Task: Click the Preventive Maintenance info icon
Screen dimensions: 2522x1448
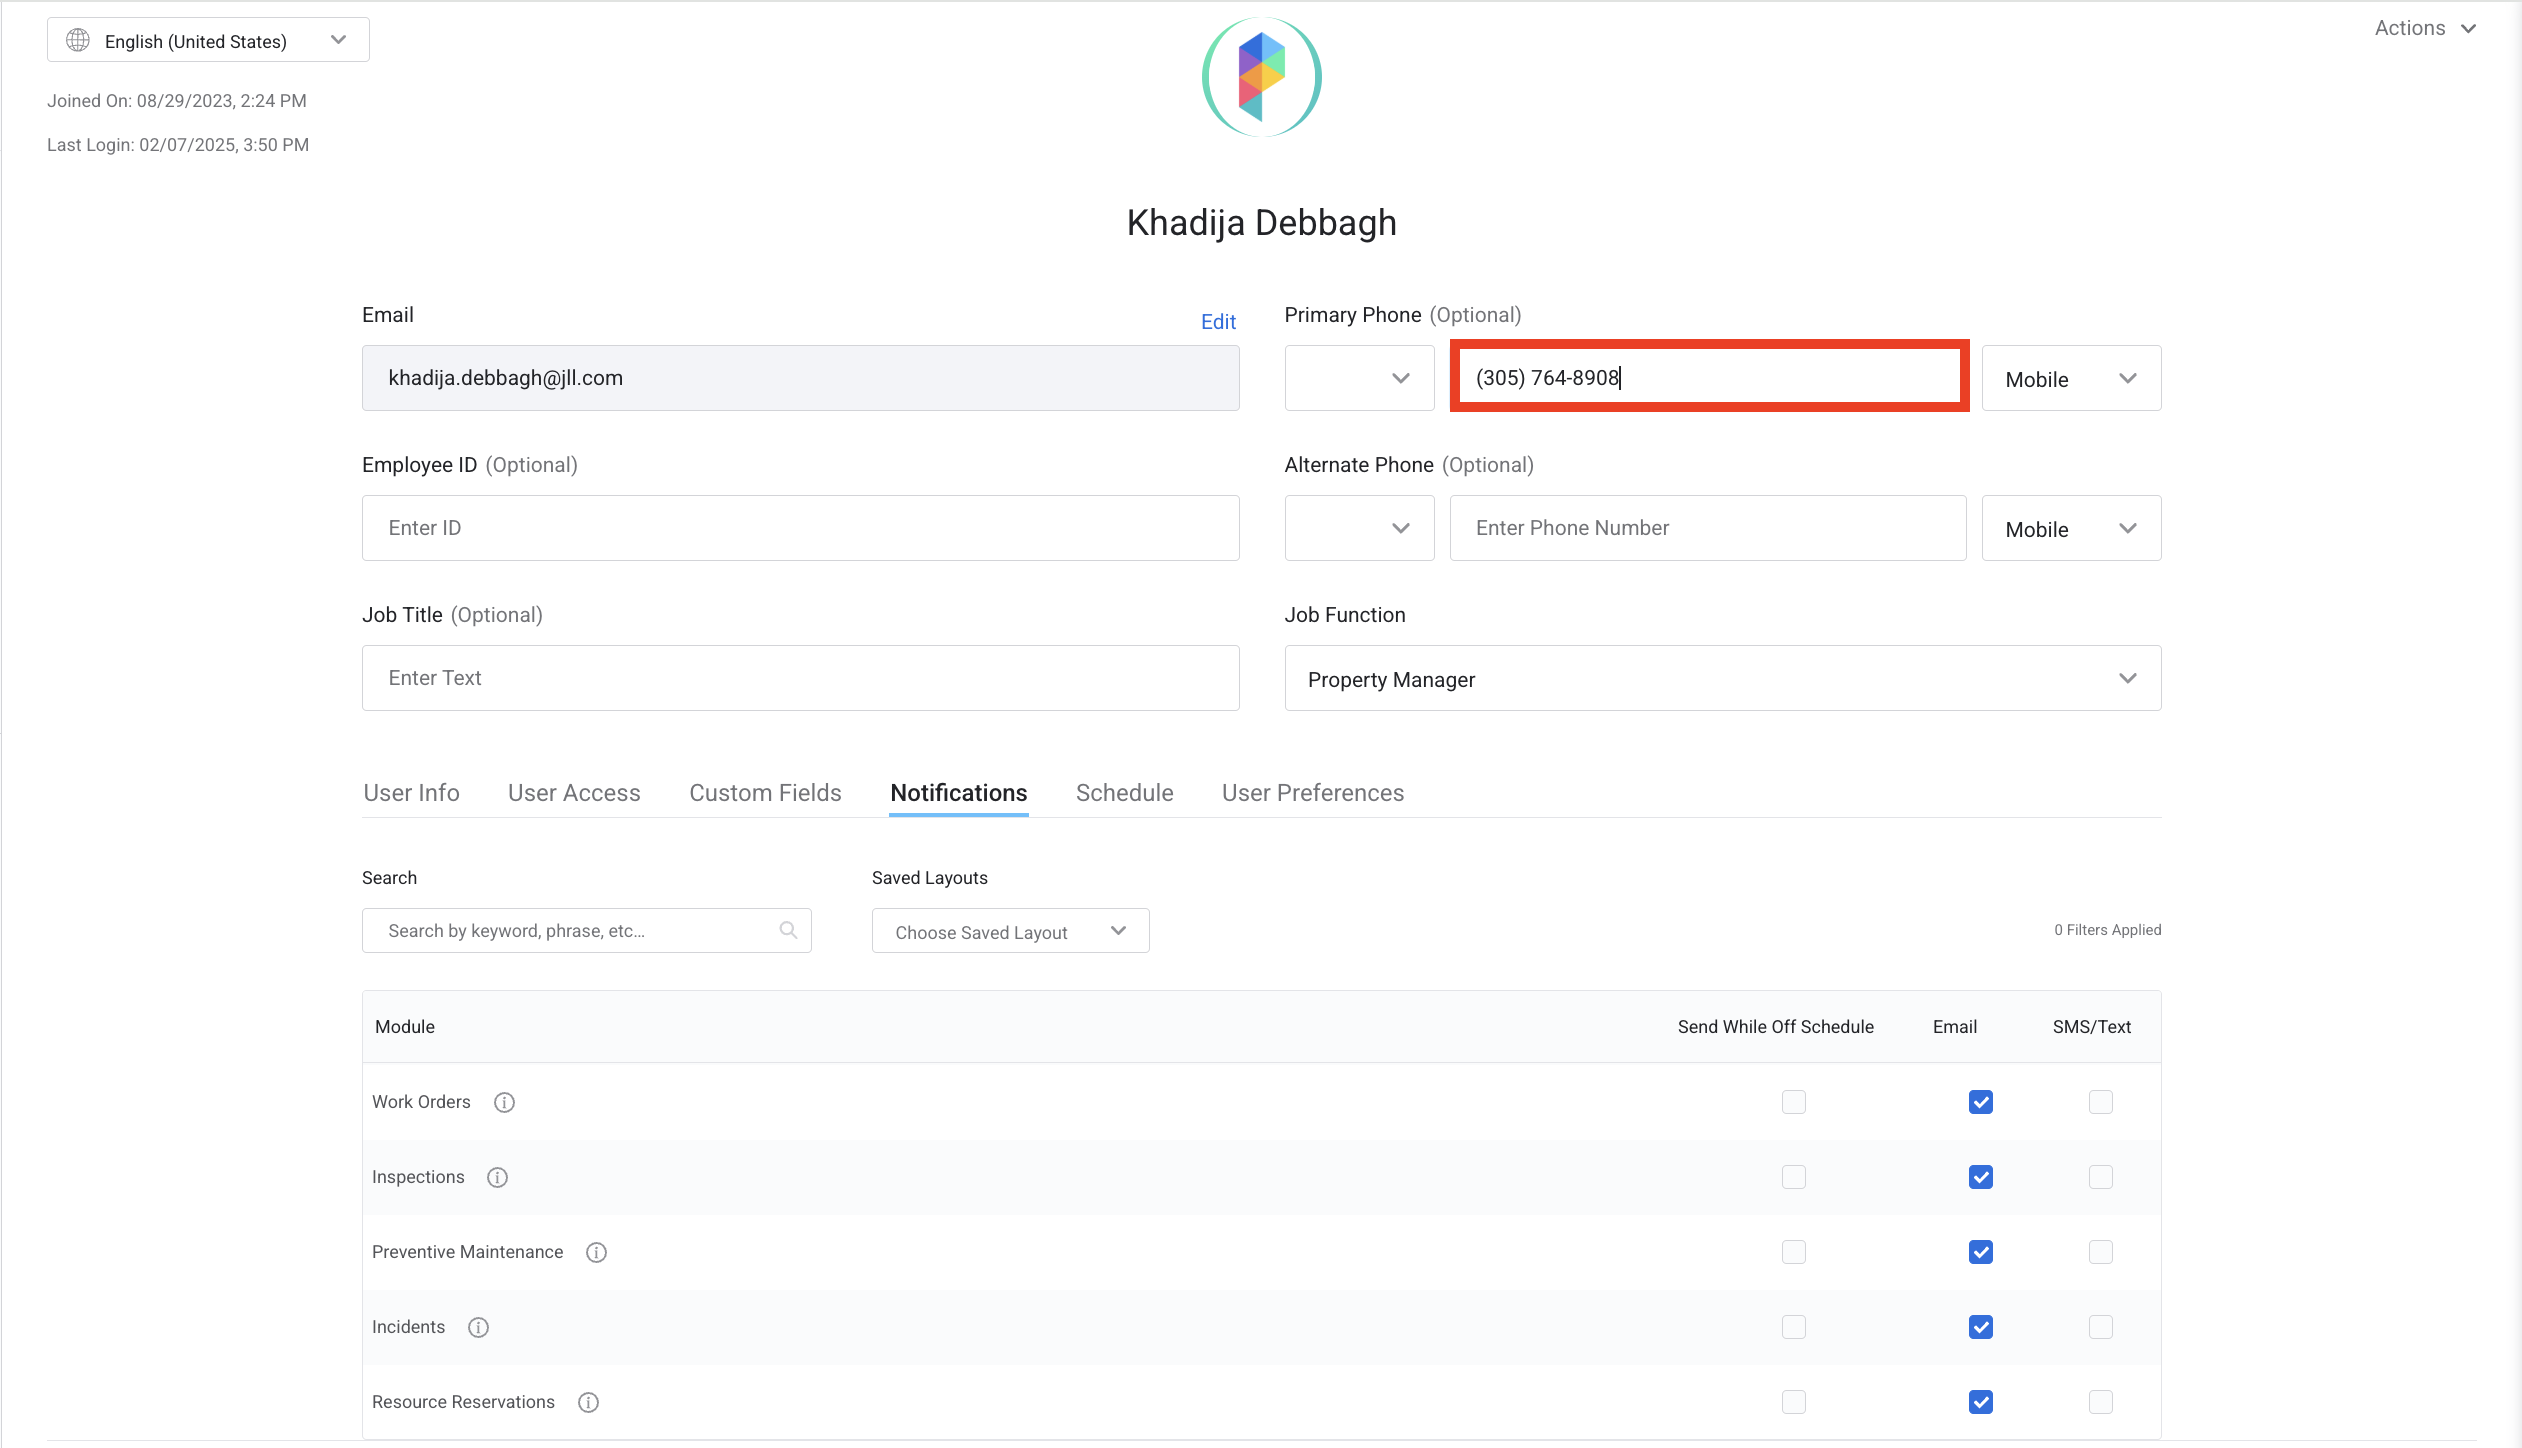Action: point(596,1252)
